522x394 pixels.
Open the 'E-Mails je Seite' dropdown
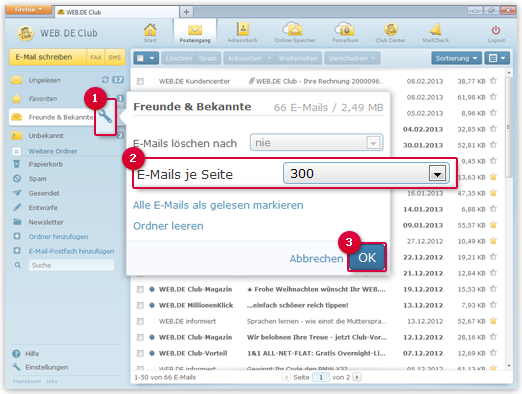366,173
